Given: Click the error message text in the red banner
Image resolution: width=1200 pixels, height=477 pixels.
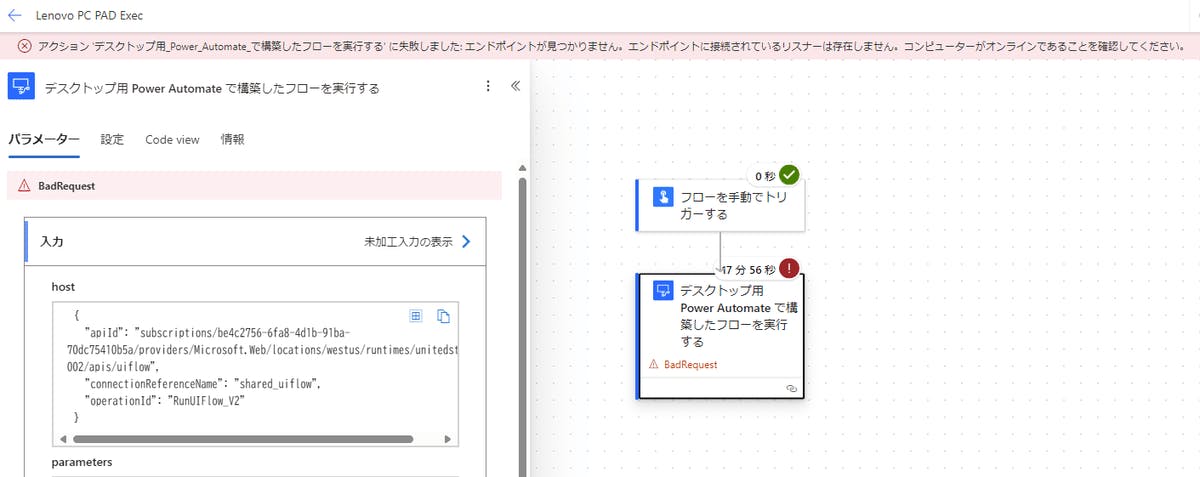Looking at the screenshot, I should coord(611,47).
